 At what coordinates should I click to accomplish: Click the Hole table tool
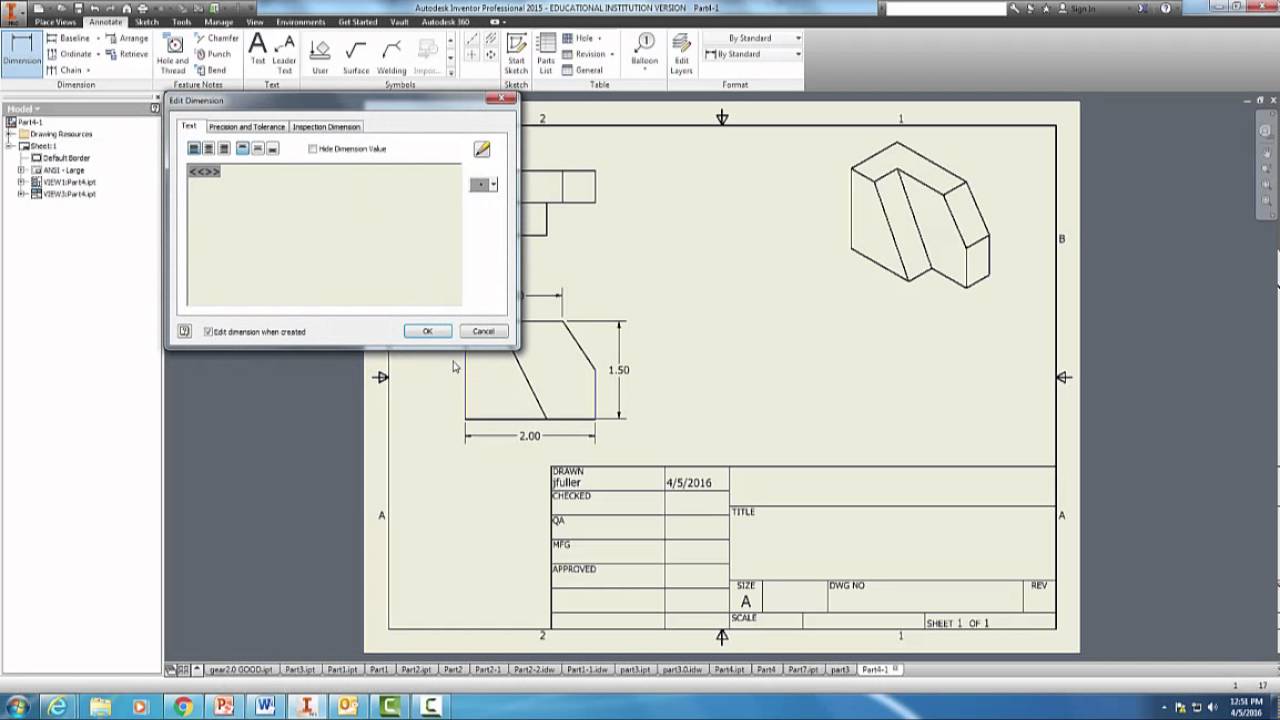tap(580, 38)
